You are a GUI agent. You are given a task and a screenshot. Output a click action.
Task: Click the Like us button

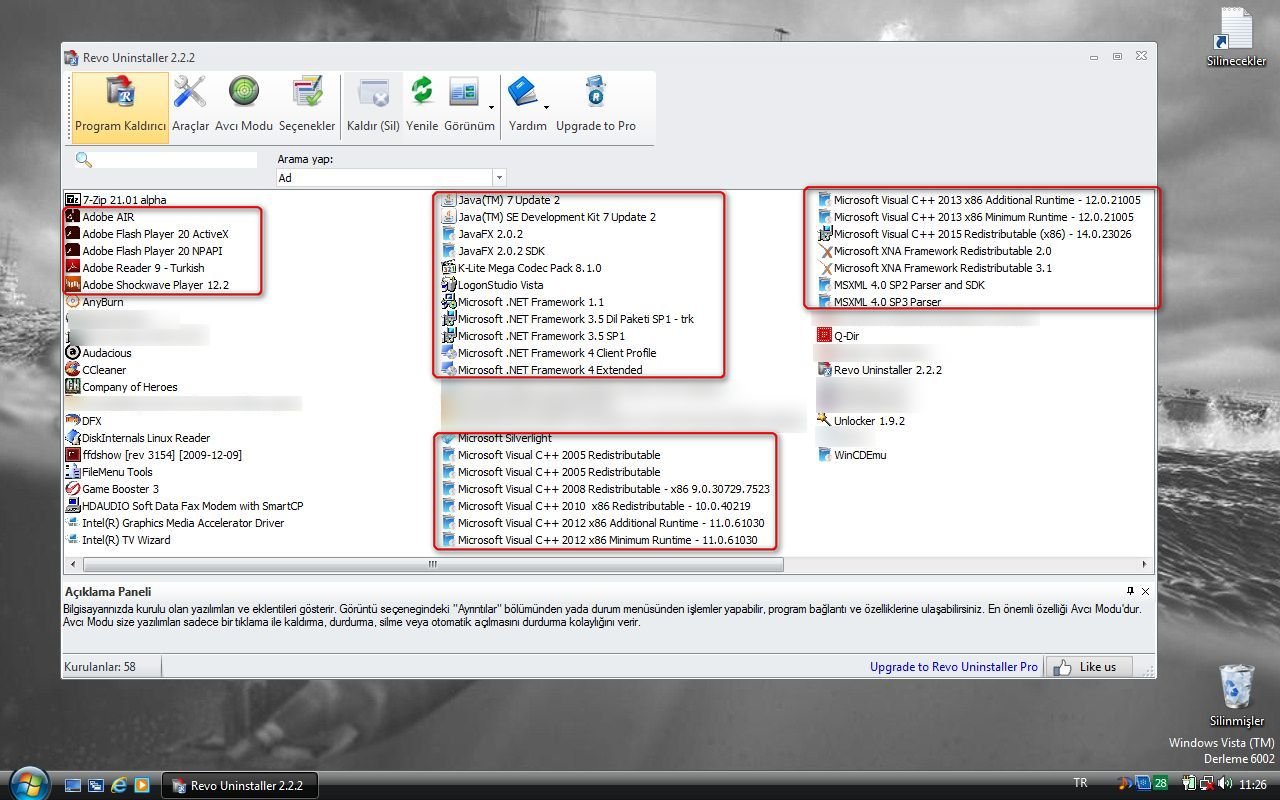click(1088, 667)
